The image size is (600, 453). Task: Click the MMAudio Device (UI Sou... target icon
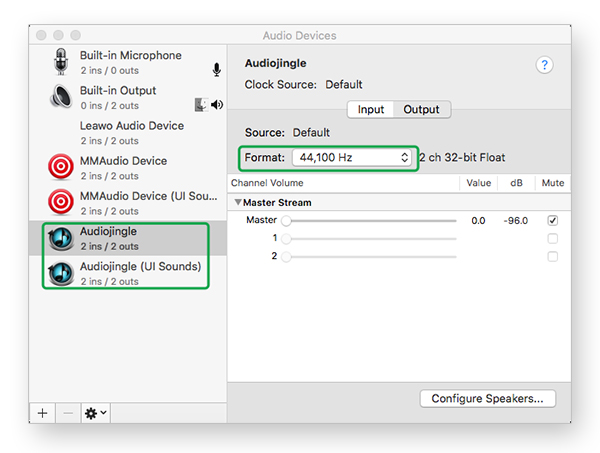61,202
